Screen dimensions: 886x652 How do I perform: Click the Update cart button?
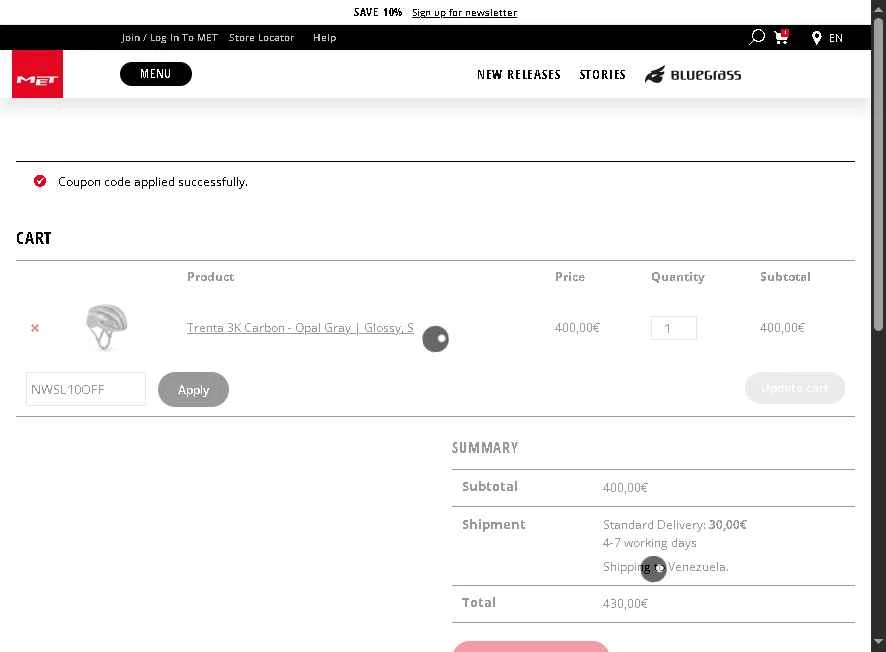click(794, 388)
